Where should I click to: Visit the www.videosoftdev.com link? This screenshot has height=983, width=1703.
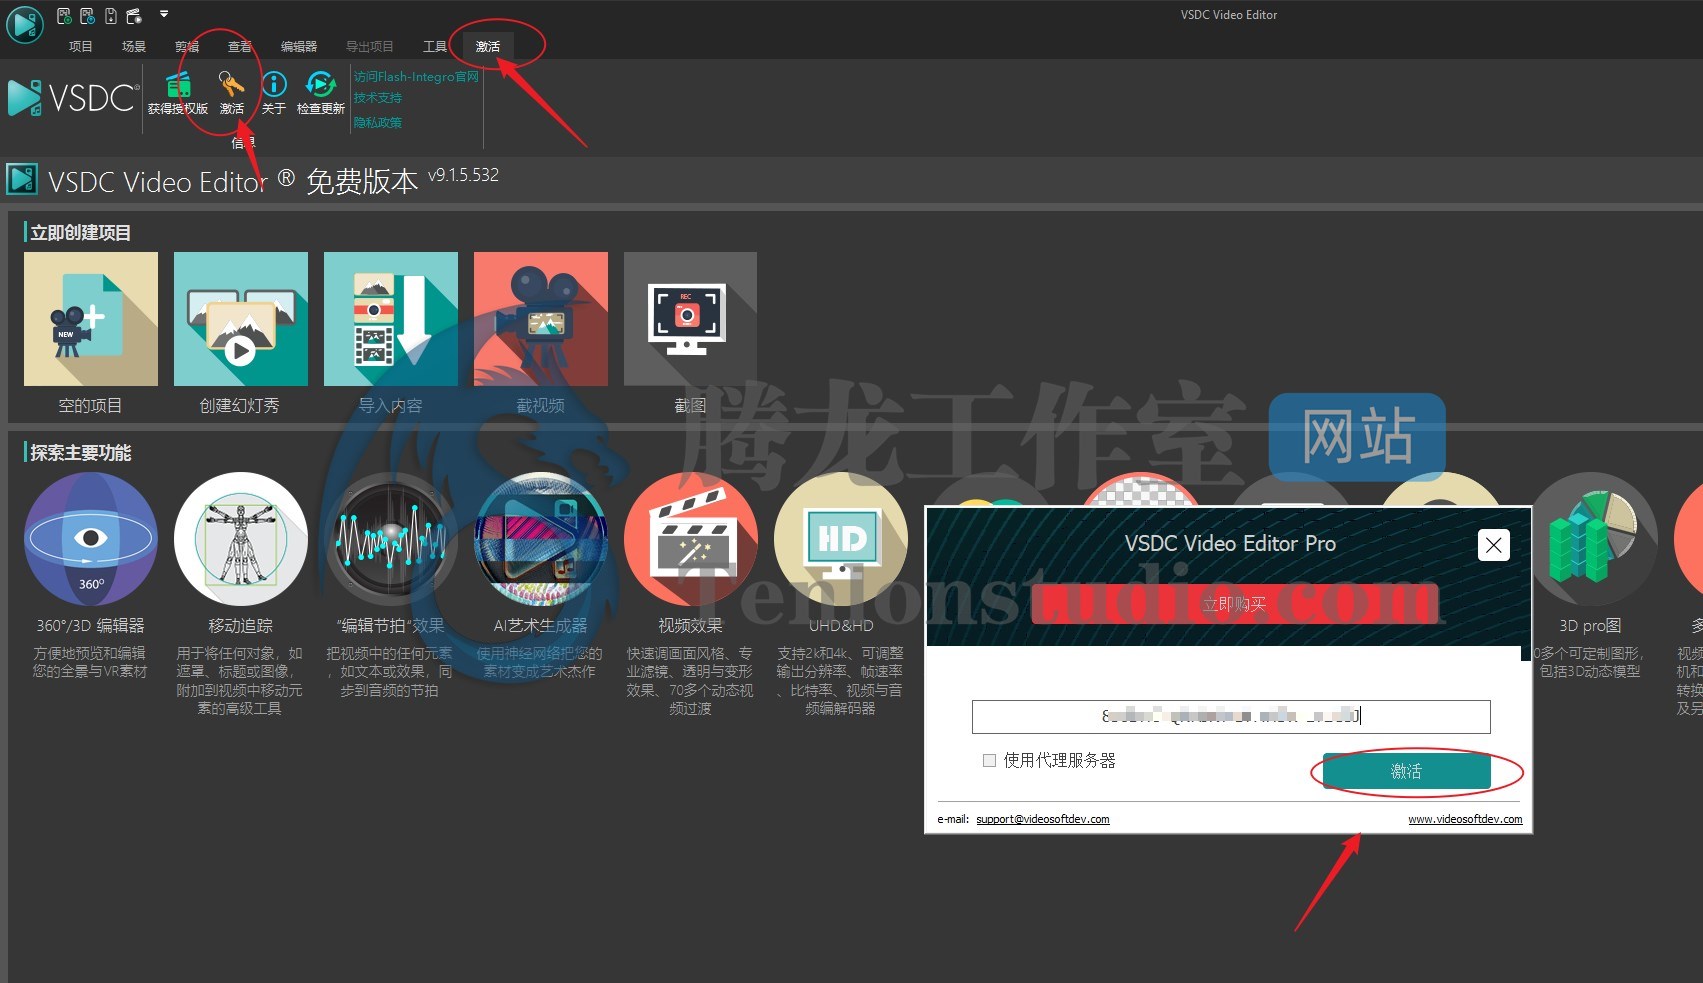click(1465, 819)
